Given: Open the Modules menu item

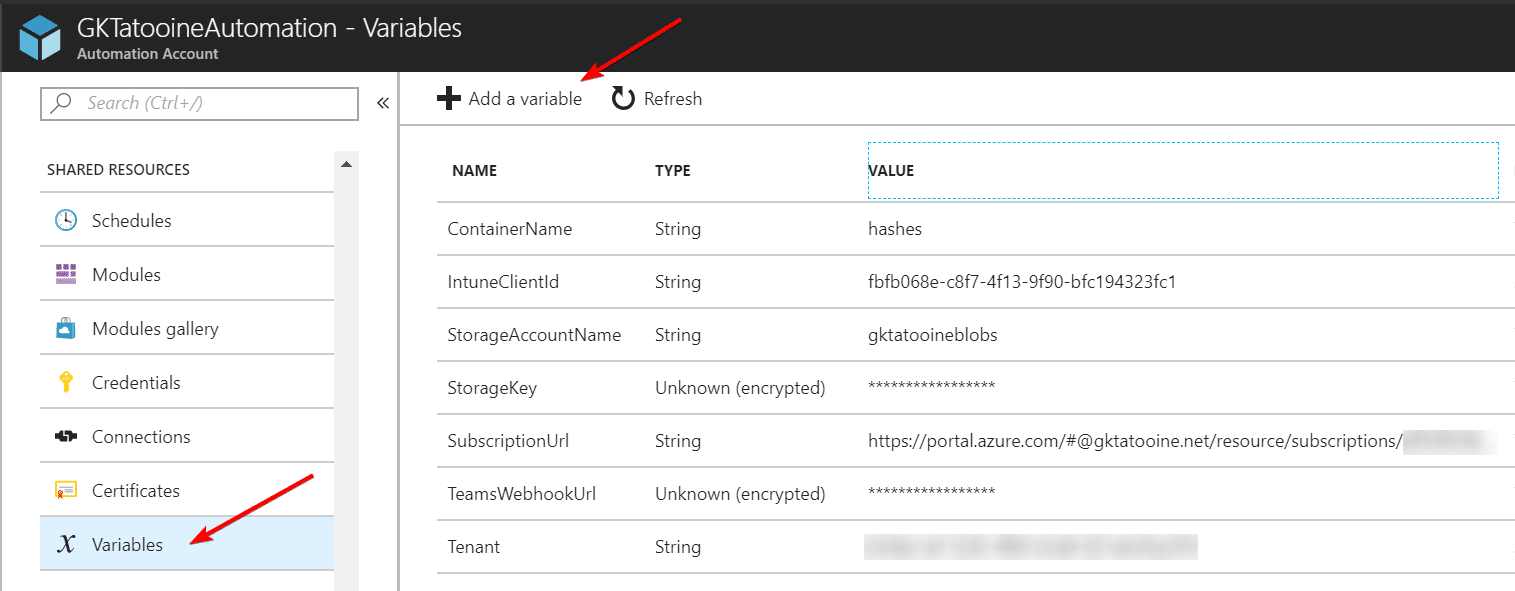Looking at the screenshot, I should tap(186, 274).
